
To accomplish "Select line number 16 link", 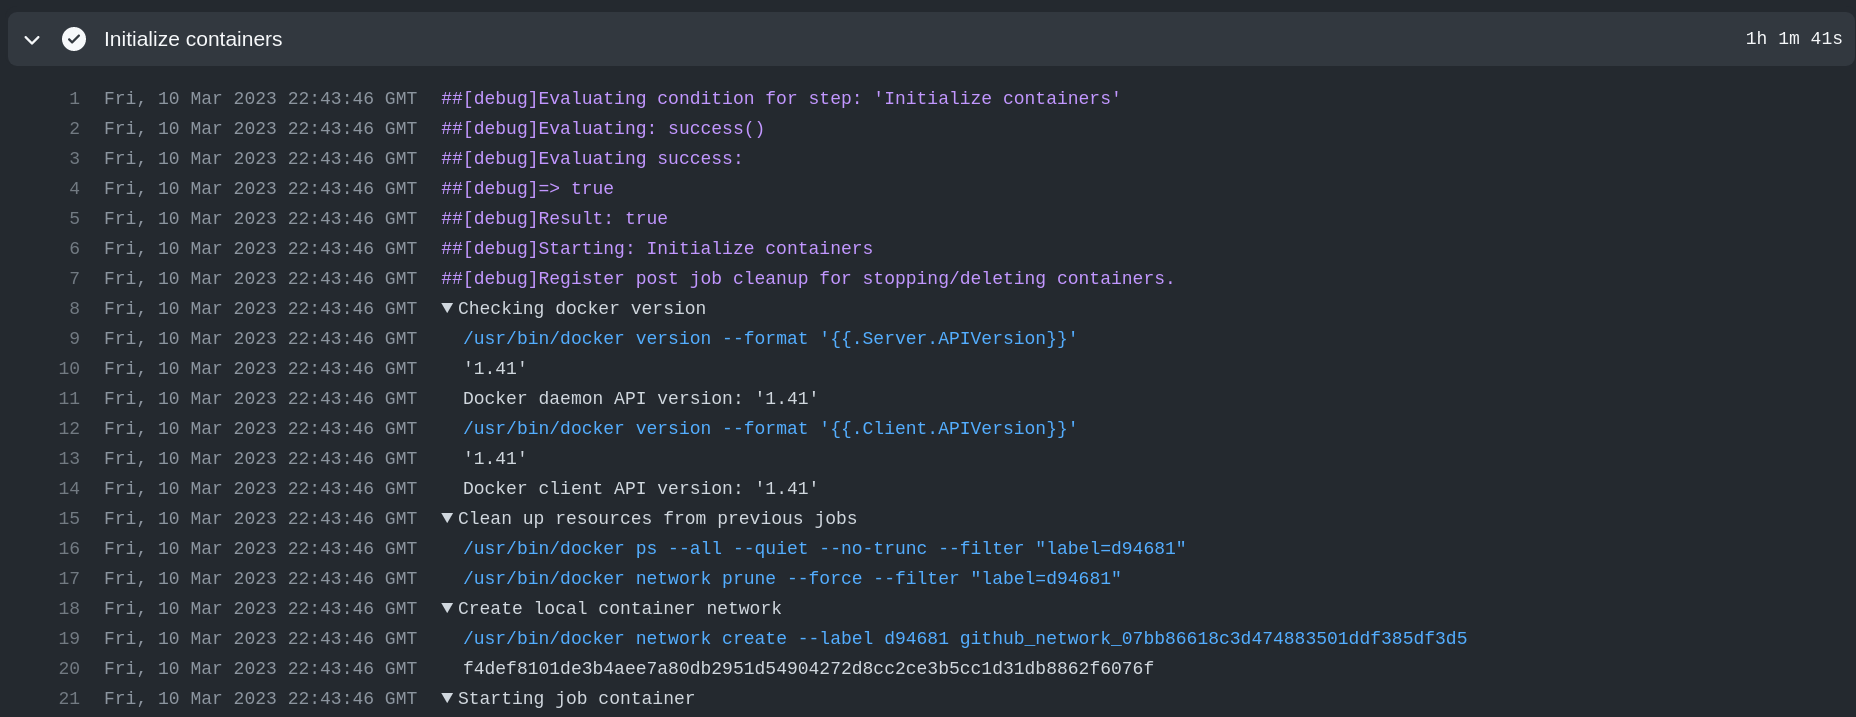I will [69, 549].
